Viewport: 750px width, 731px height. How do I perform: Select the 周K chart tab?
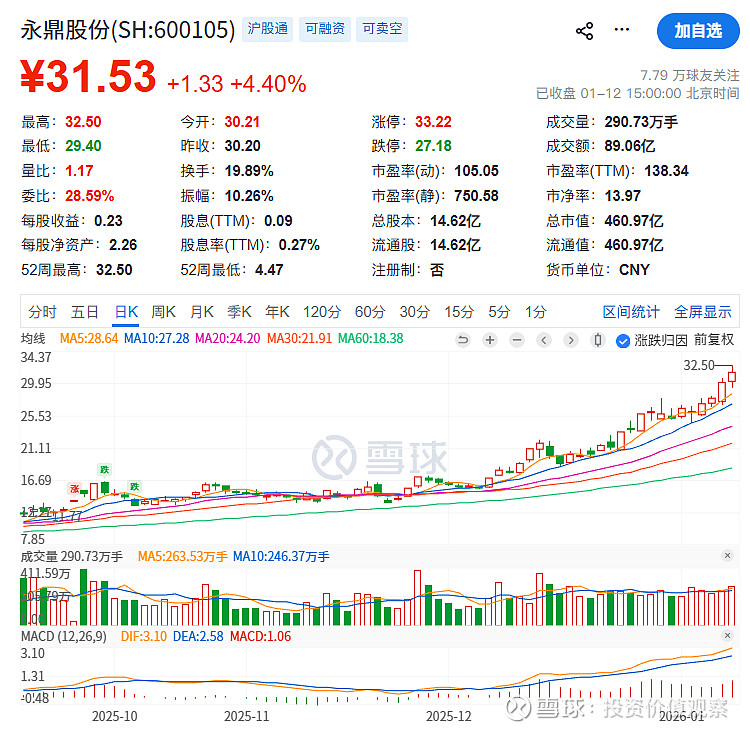164,312
